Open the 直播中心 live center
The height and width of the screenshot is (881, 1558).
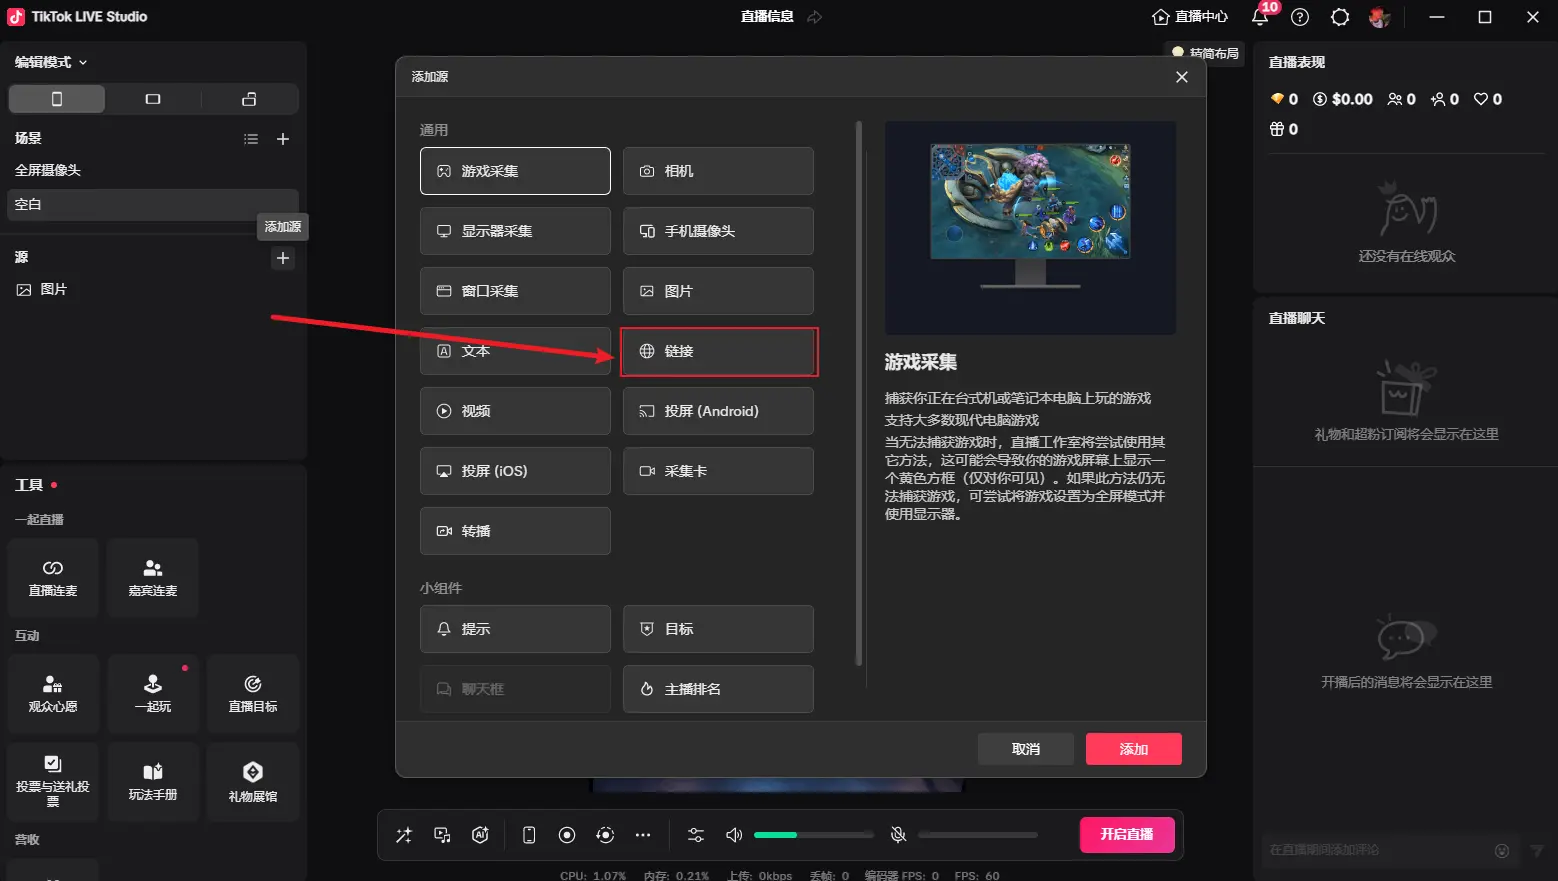tap(1190, 17)
